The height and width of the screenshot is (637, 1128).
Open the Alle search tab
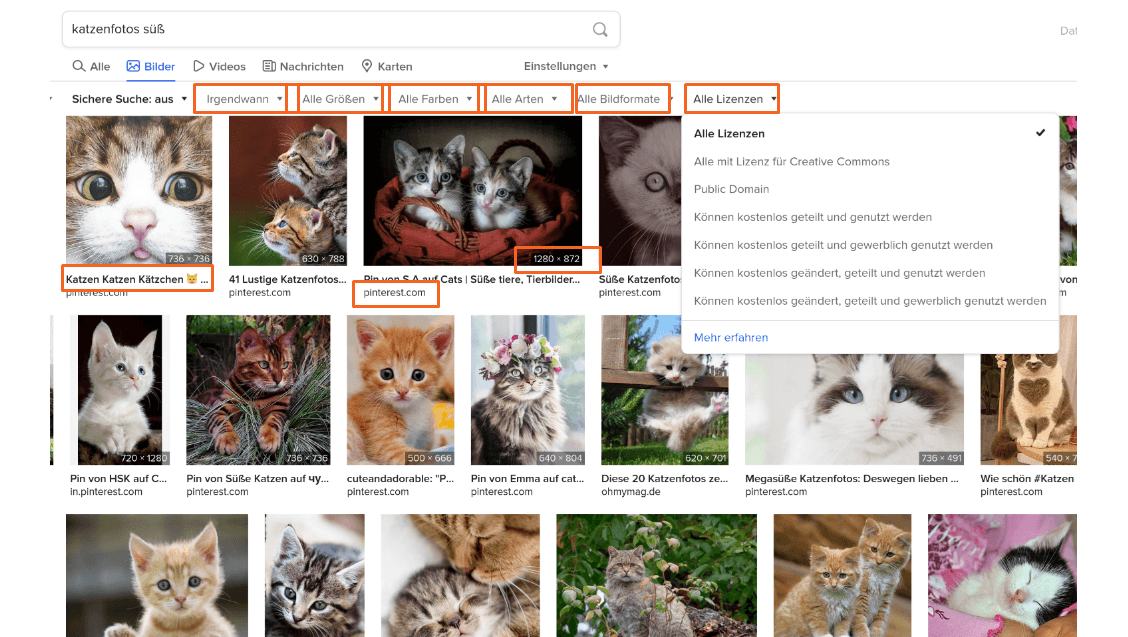click(x=91, y=67)
